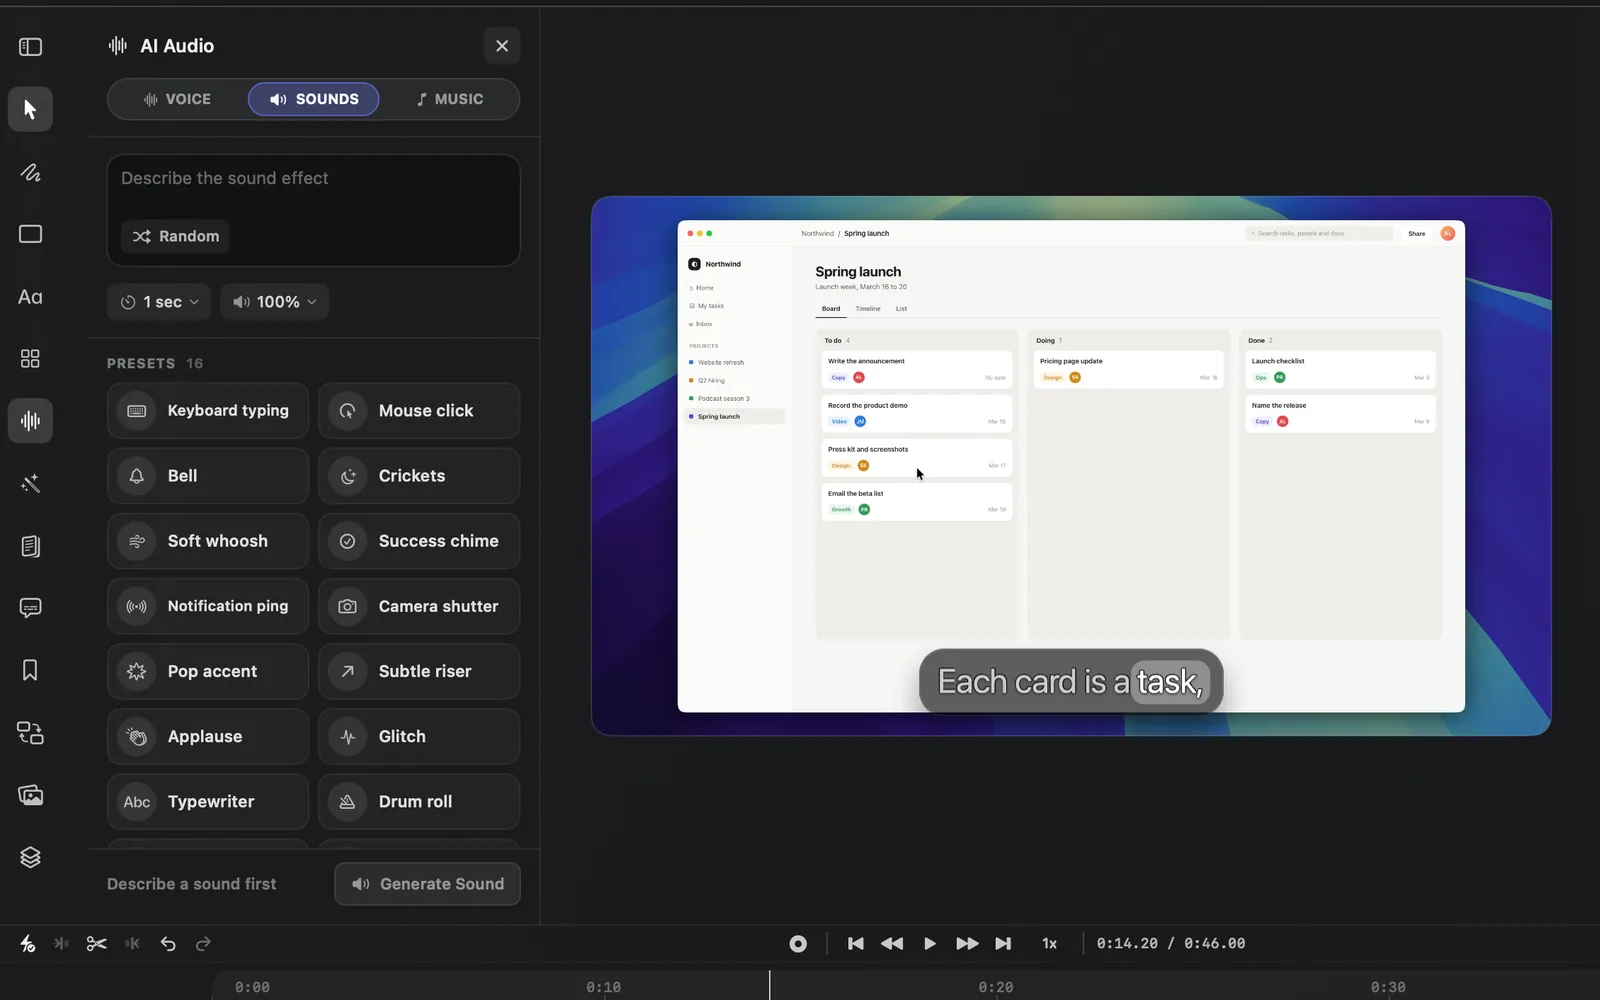1600x1000 pixels.
Task: Play the video
Action: pos(930,944)
